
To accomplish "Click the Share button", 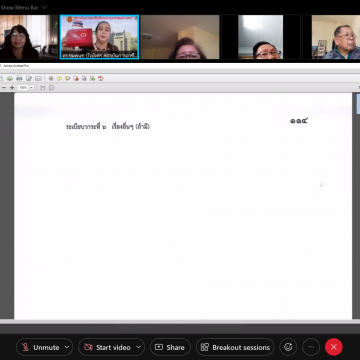I will 170,347.
